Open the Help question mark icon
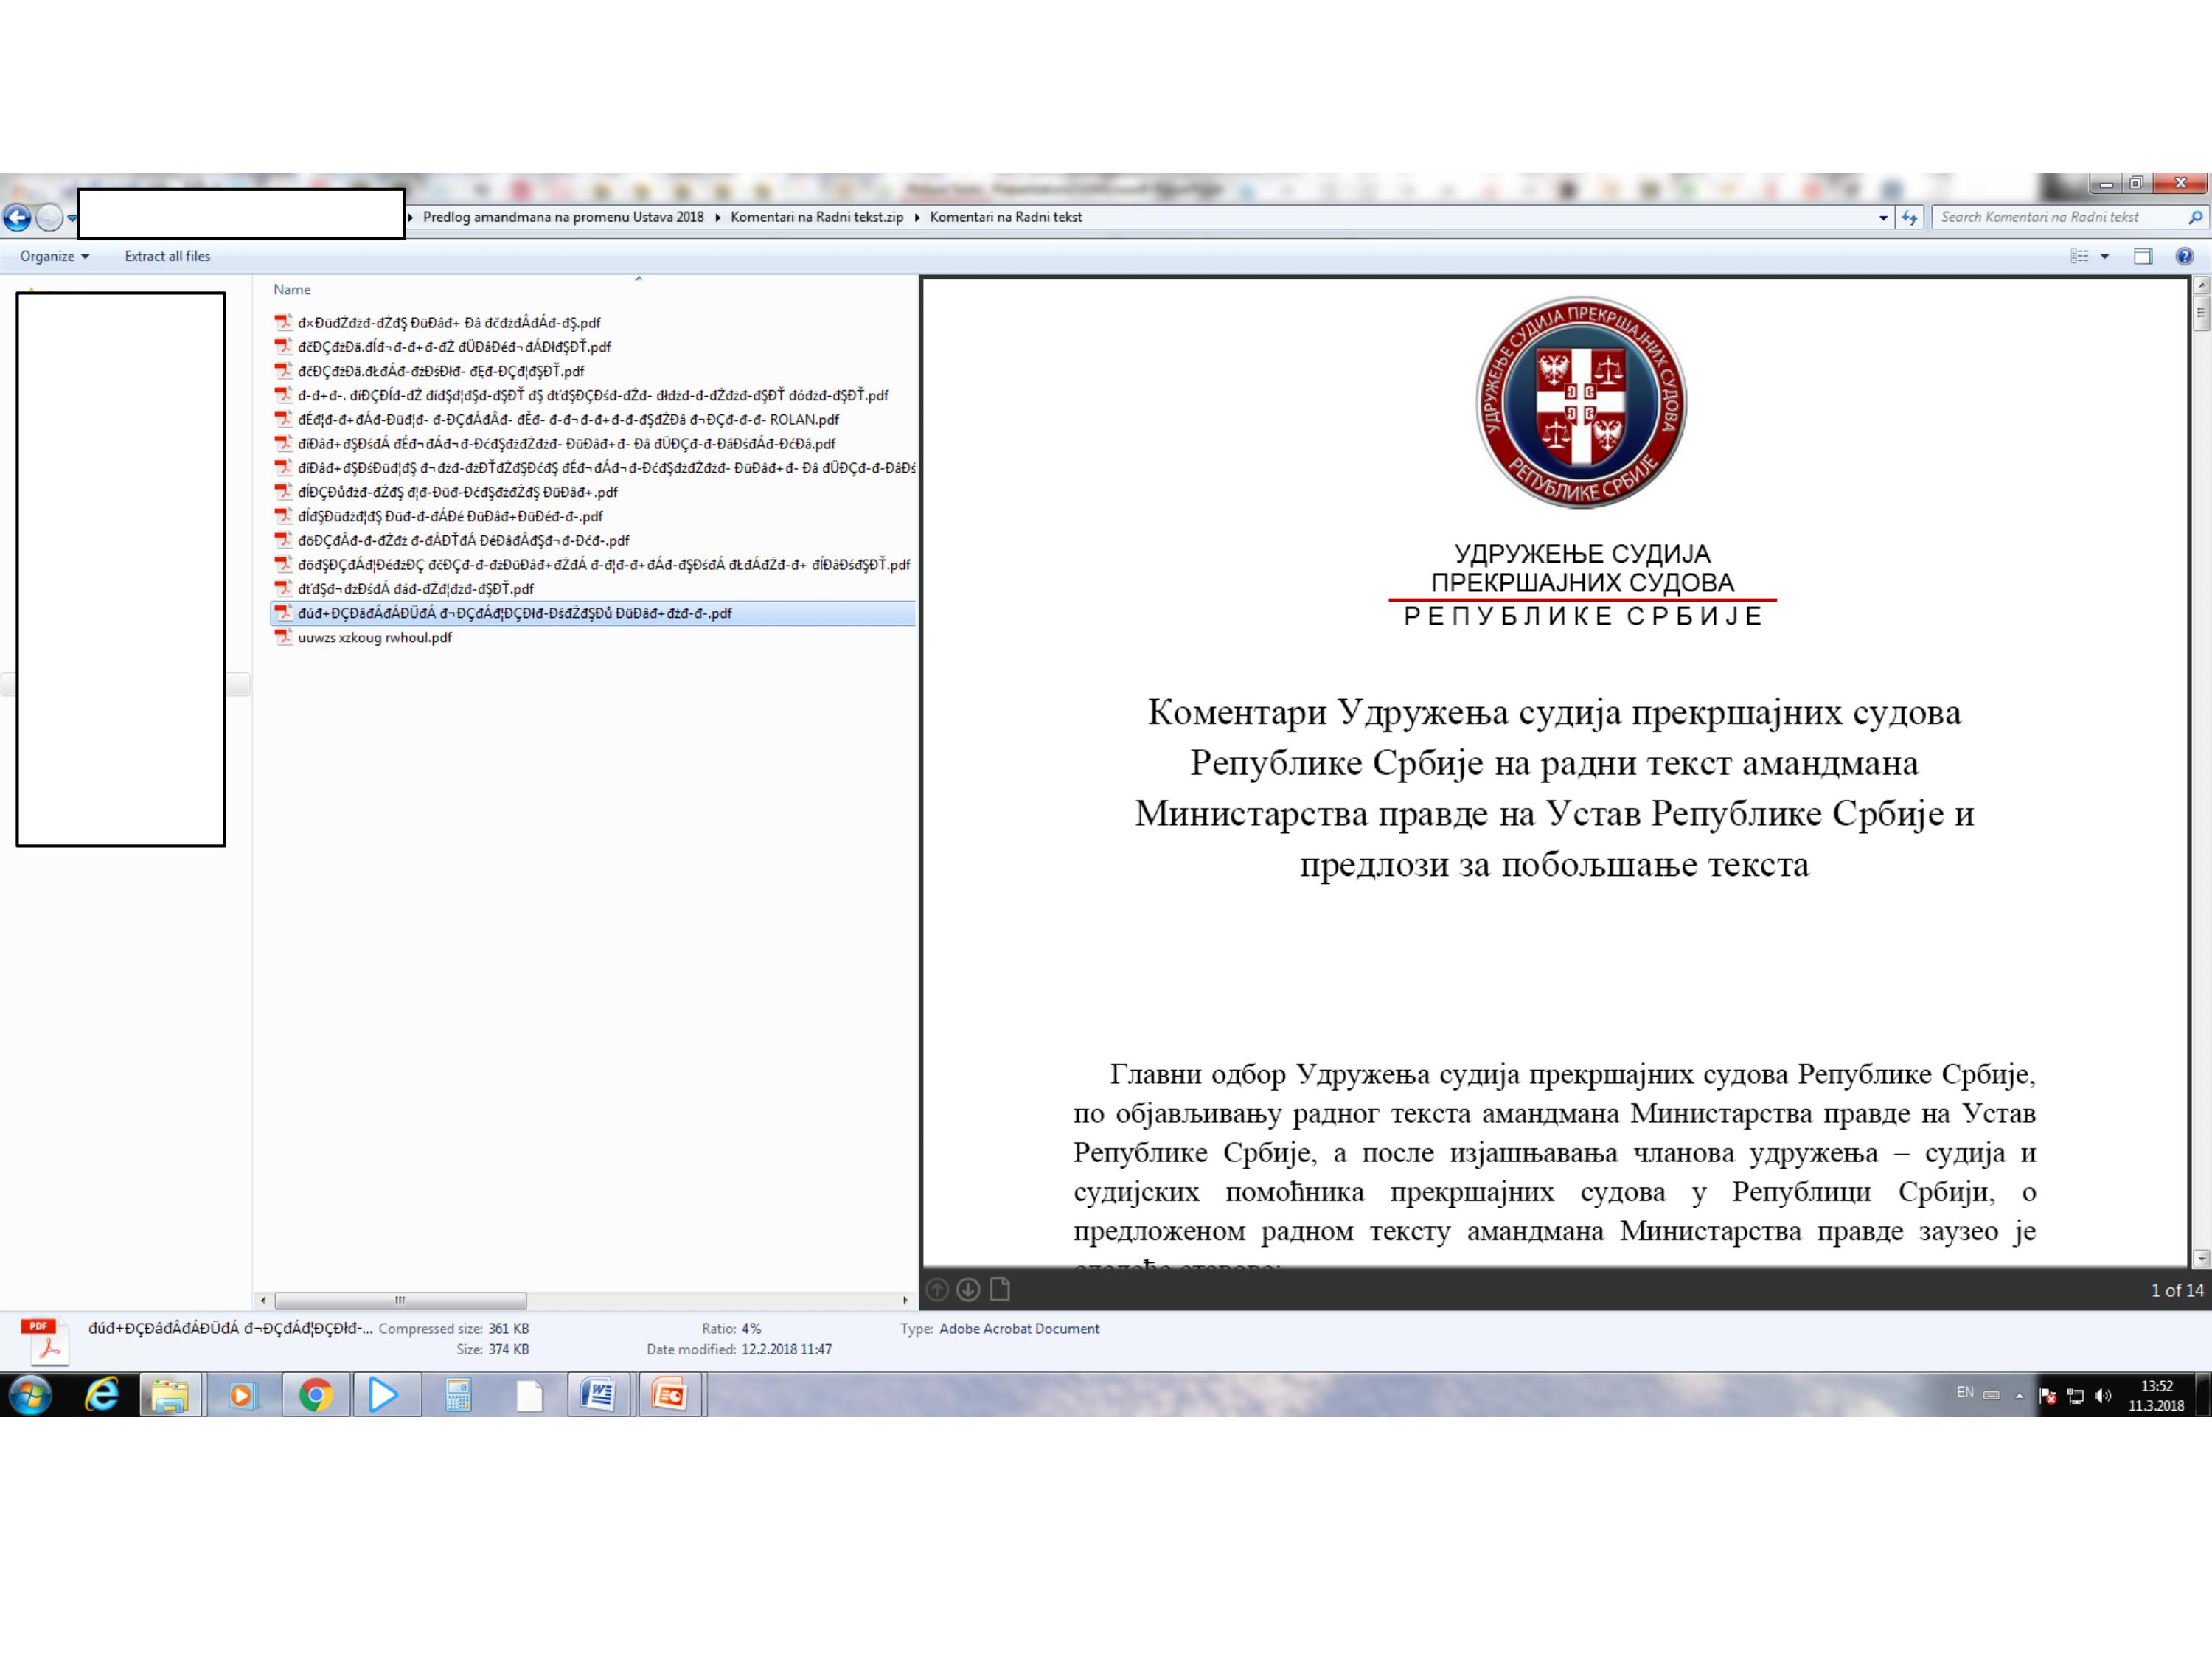Viewport: 2212px width, 1659px height. point(2184,256)
